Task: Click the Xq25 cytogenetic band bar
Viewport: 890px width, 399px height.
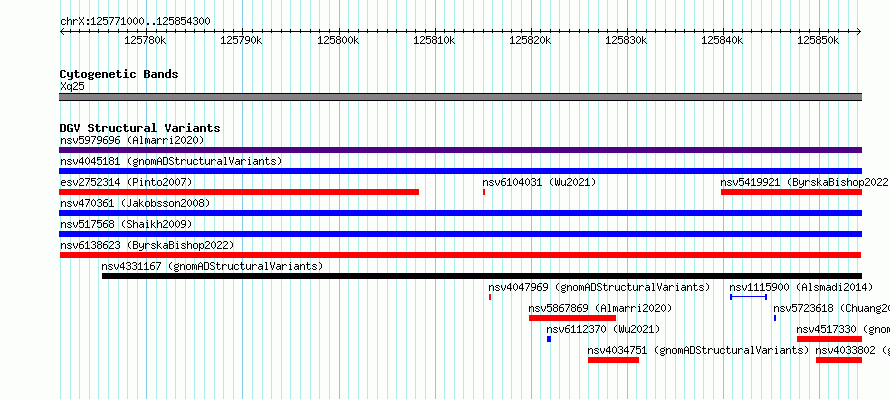Action: pyautogui.click(x=460, y=97)
